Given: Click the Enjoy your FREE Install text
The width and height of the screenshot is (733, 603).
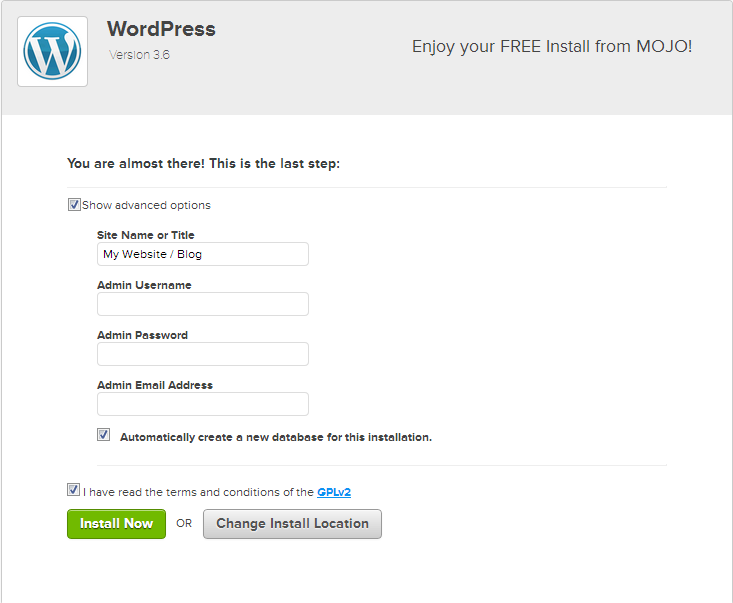Looking at the screenshot, I should 552,47.
